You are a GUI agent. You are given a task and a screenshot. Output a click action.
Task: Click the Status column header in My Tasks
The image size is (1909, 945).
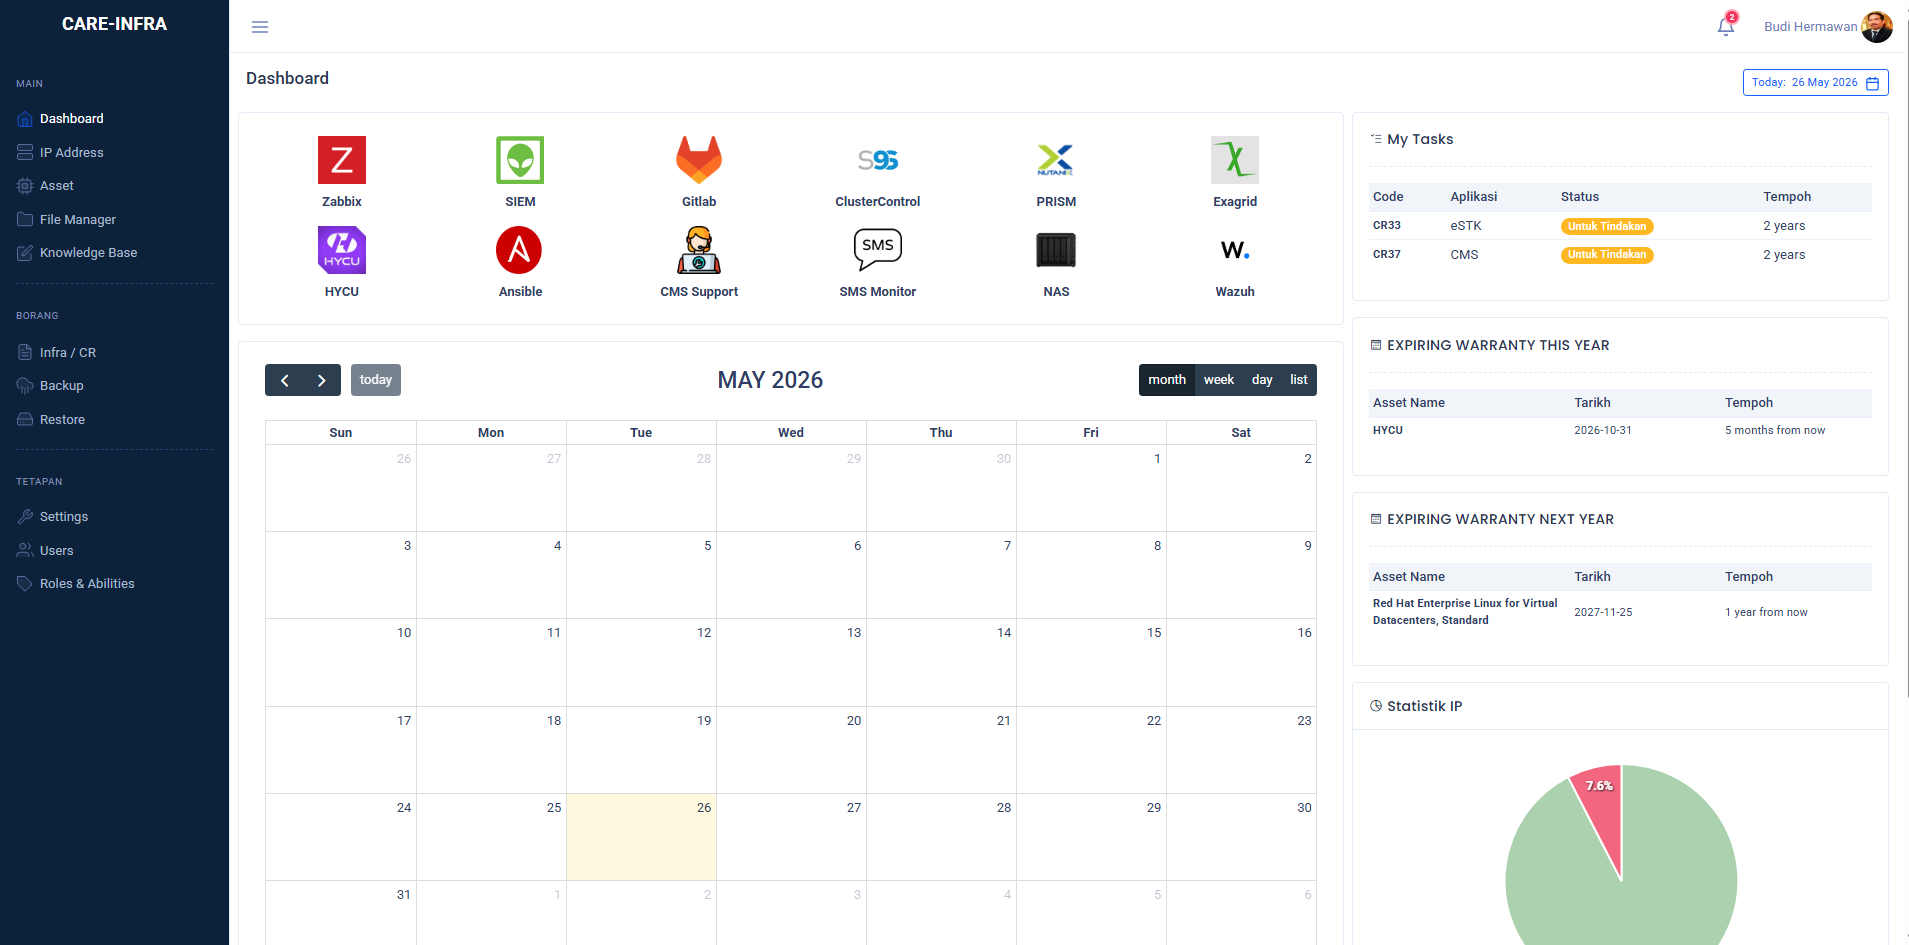coord(1580,197)
